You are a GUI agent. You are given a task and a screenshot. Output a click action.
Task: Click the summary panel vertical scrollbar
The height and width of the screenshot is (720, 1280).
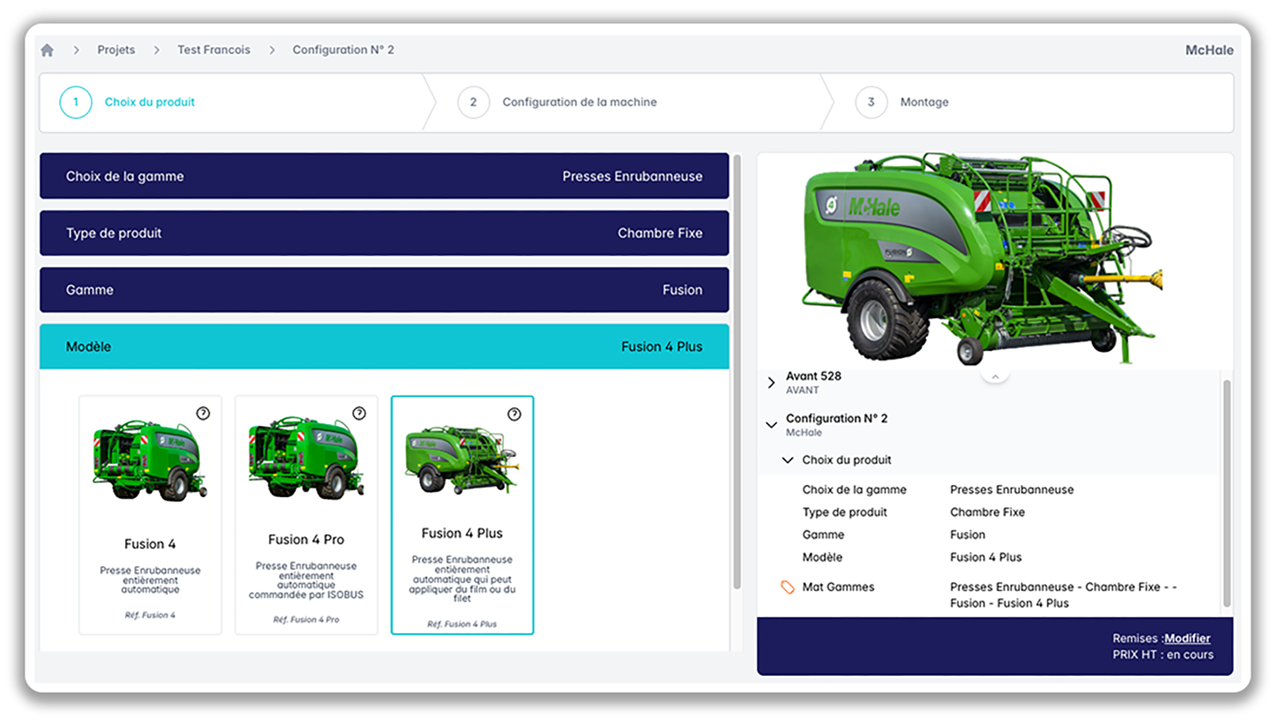1227,493
